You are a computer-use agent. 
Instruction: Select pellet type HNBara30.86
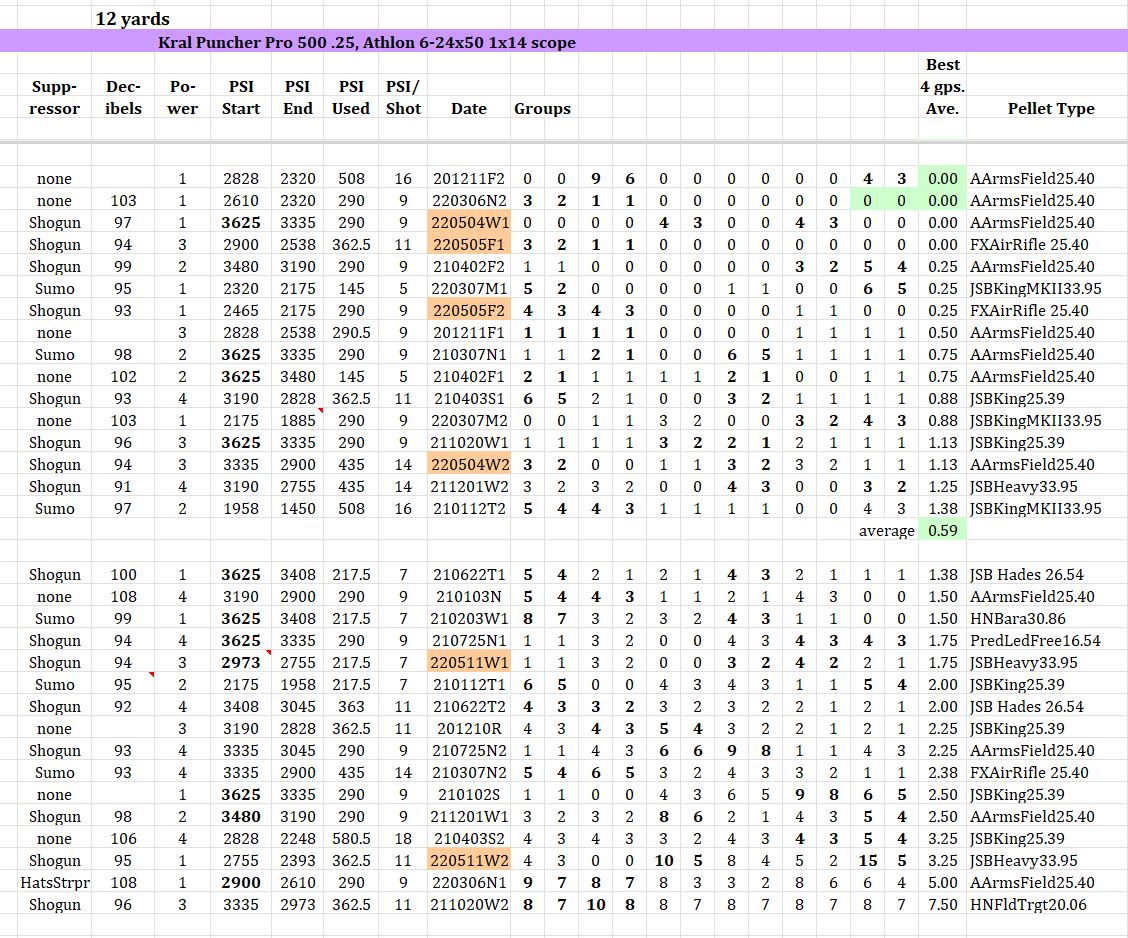click(1017, 619)
